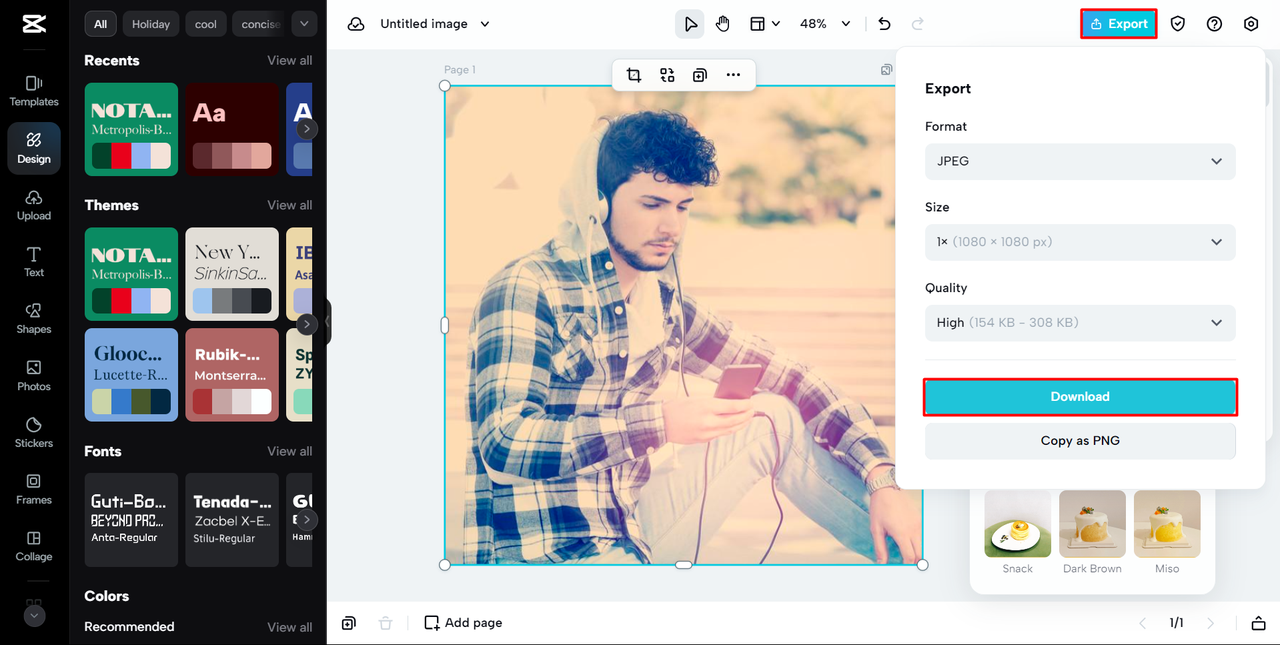Click the duplicate icon in floating toolbar

click(700, 75)
